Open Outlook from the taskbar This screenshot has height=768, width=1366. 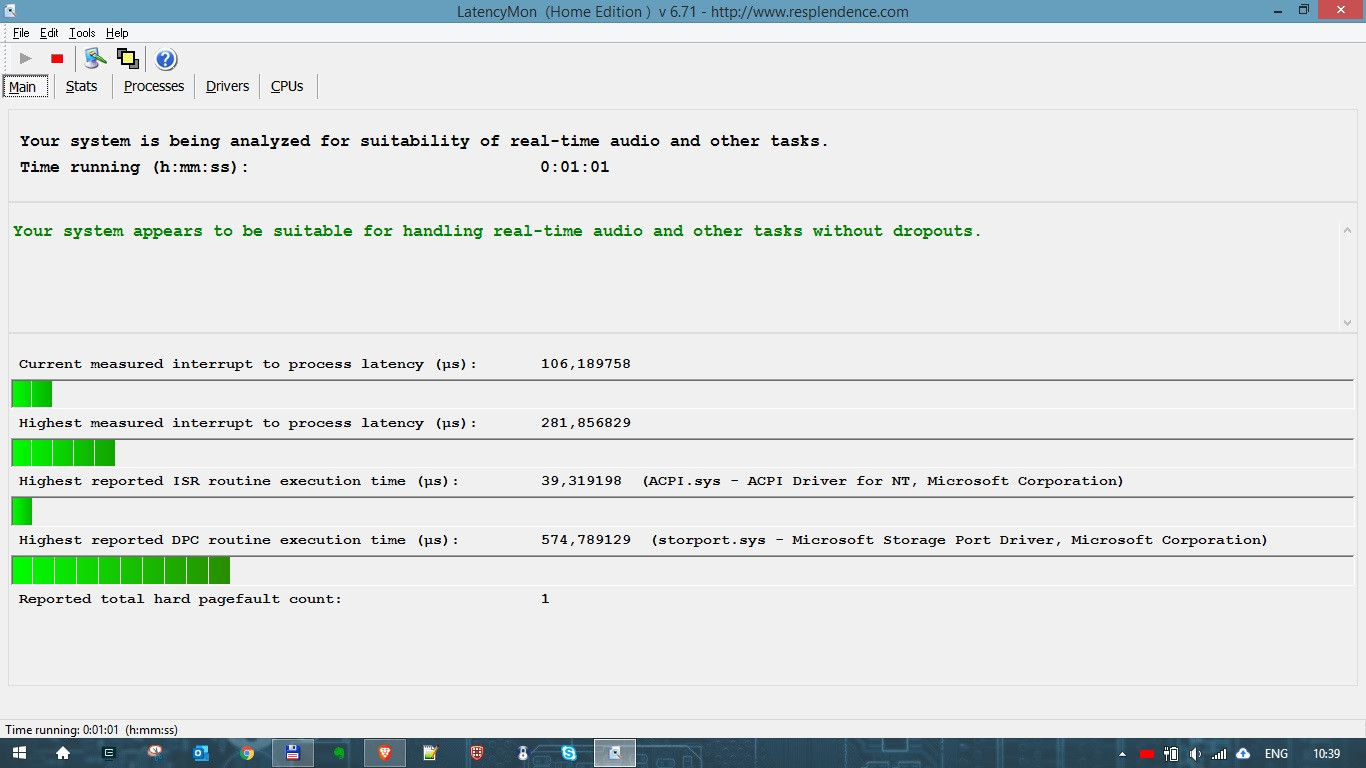[201, 753]
